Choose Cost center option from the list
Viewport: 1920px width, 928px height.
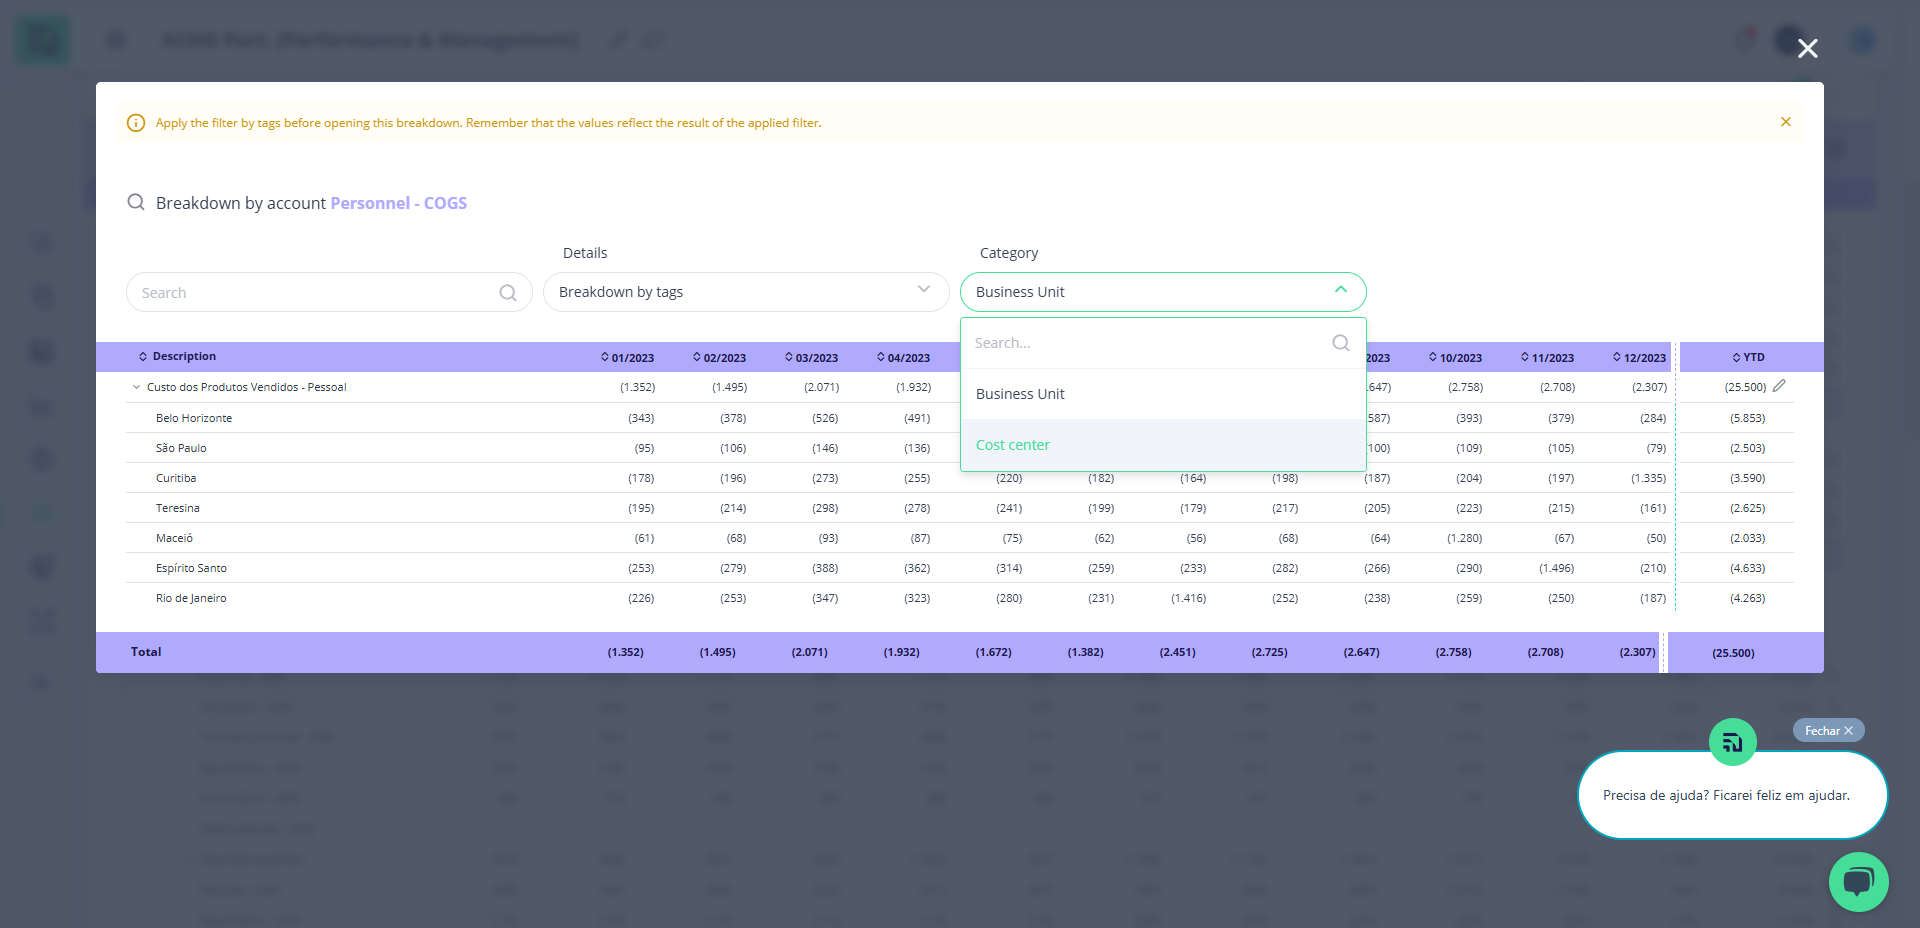click(1163, 445)
